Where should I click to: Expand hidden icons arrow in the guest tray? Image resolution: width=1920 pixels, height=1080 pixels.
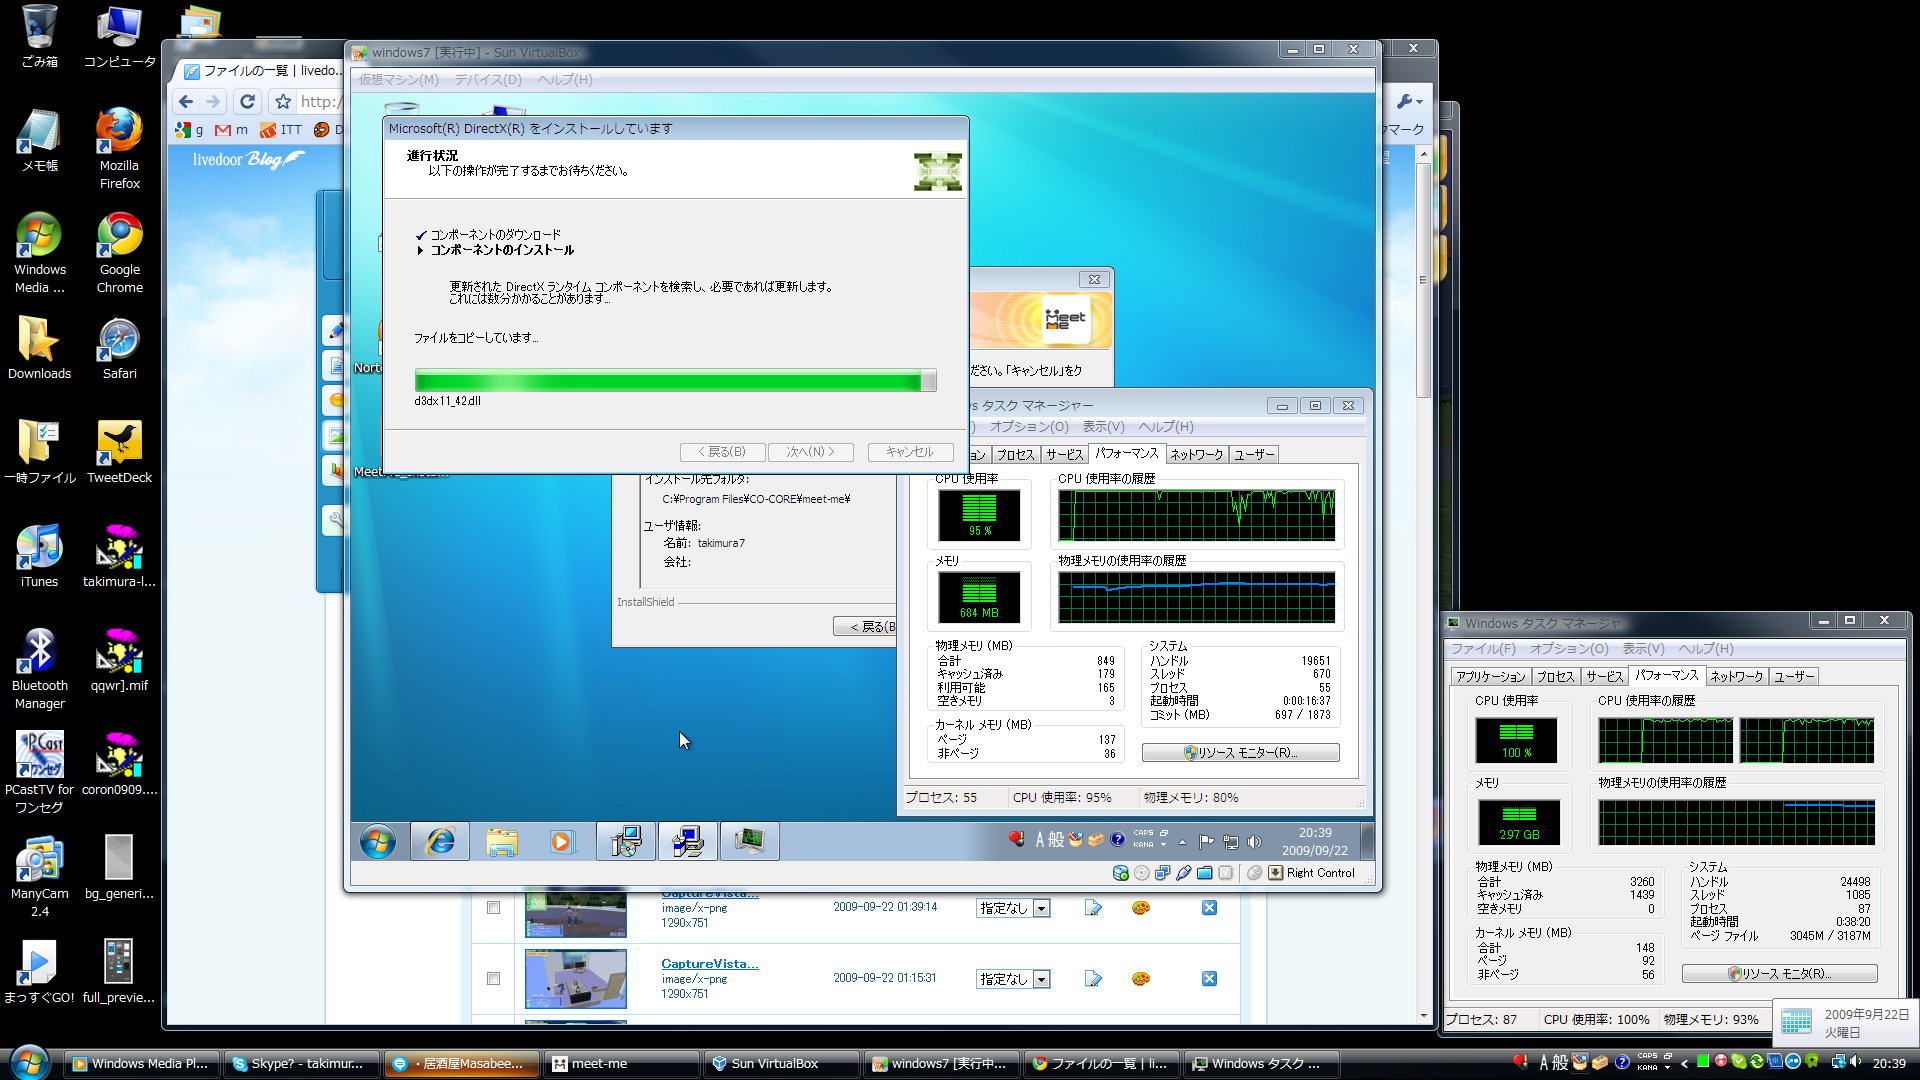tap(1182, 842)
